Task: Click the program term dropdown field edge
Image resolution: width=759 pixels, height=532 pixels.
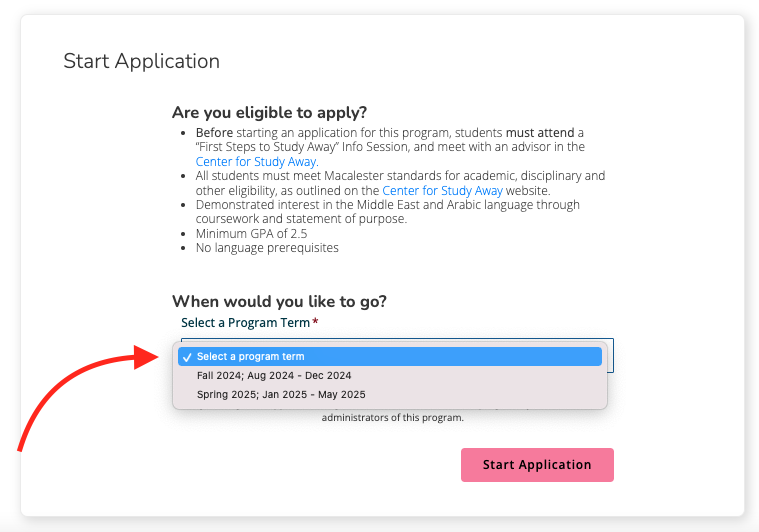Action: tap(610, 353)
